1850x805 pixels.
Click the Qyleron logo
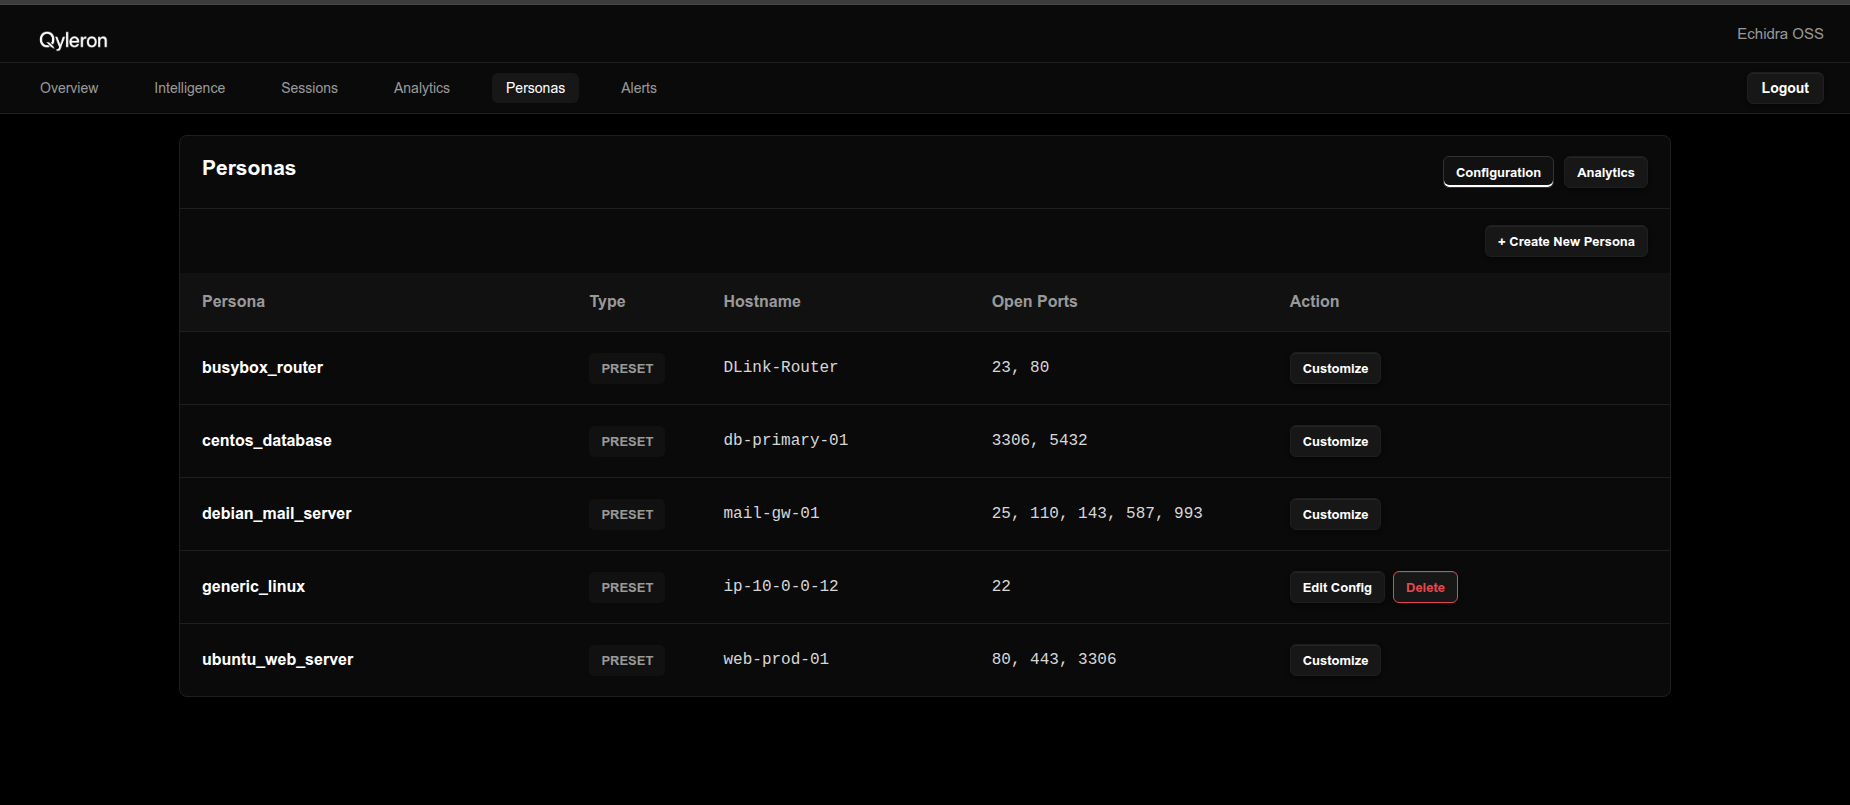73,40
